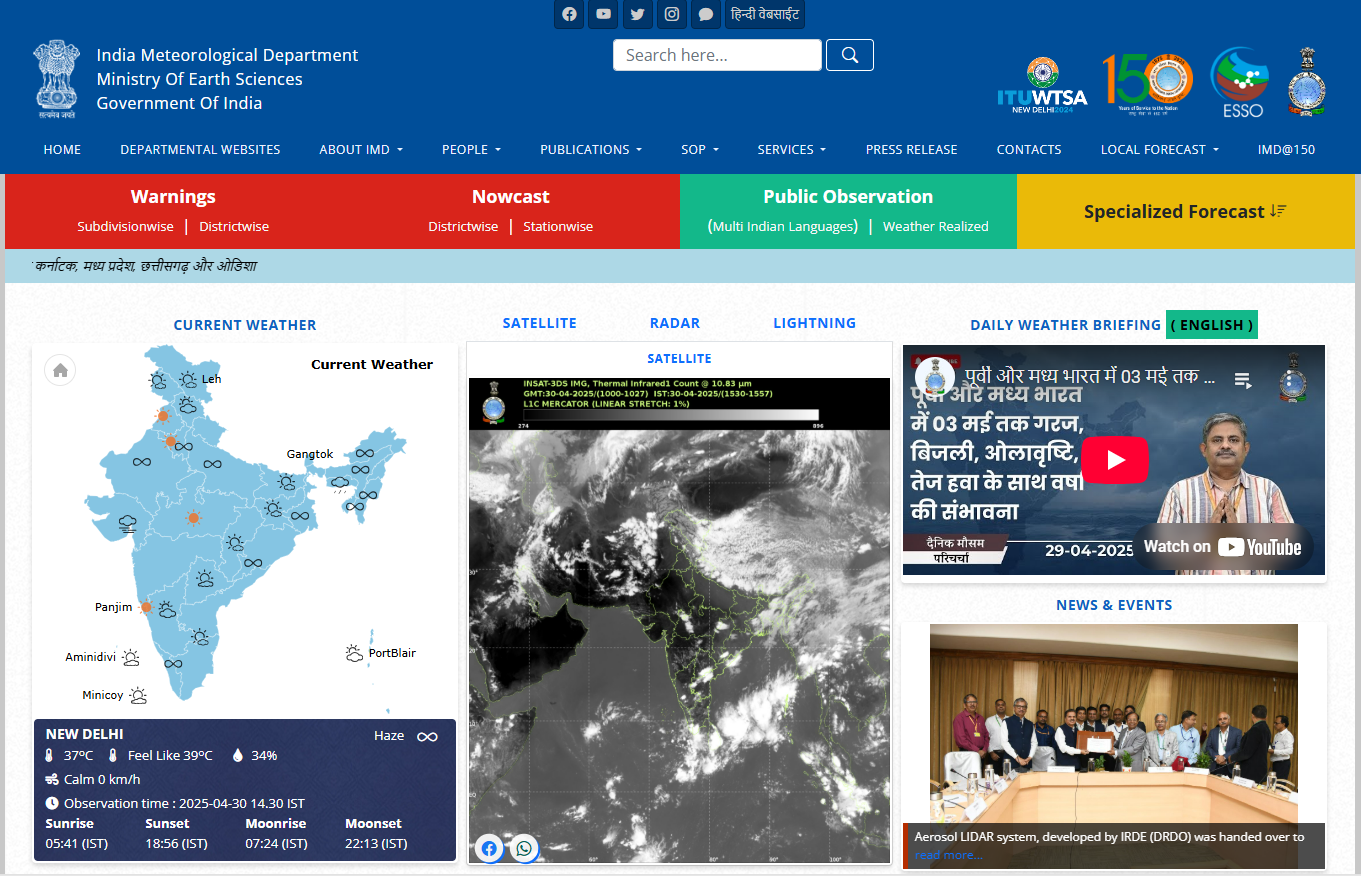Open Warnings Subdivisionwise link
Viewport: 1361px width, 876px height.
pos(125,226)
